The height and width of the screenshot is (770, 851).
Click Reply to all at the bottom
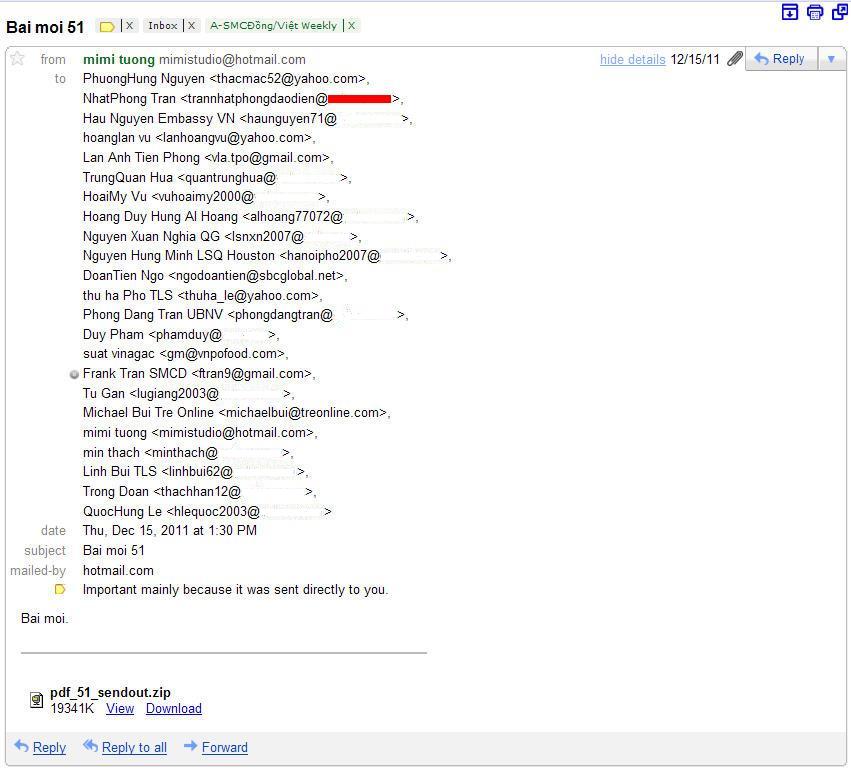133,748
